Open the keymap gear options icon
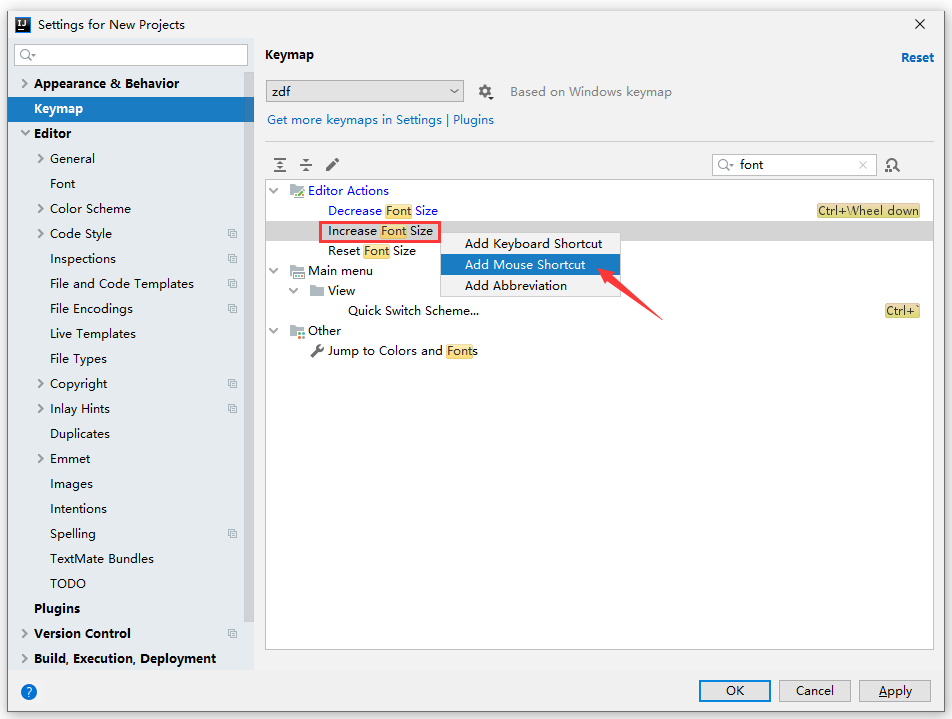This screenshot has height=719, width=952. [485, 92]
